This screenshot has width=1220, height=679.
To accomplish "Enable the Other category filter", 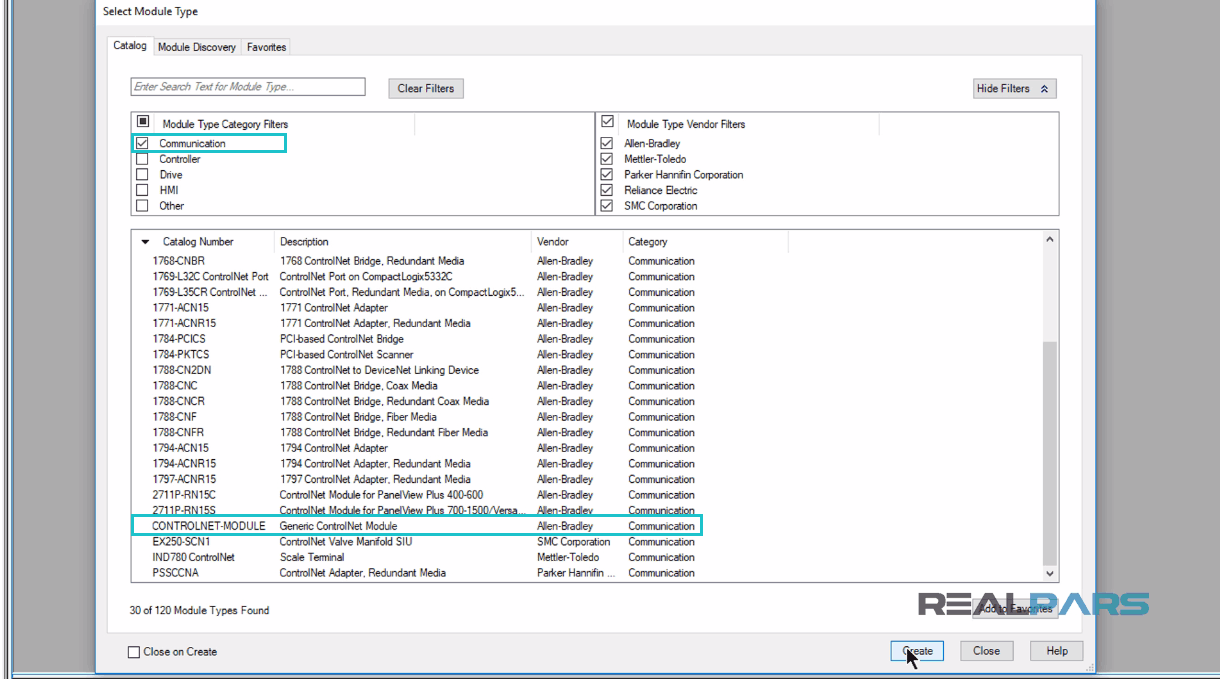I will 142,206.
